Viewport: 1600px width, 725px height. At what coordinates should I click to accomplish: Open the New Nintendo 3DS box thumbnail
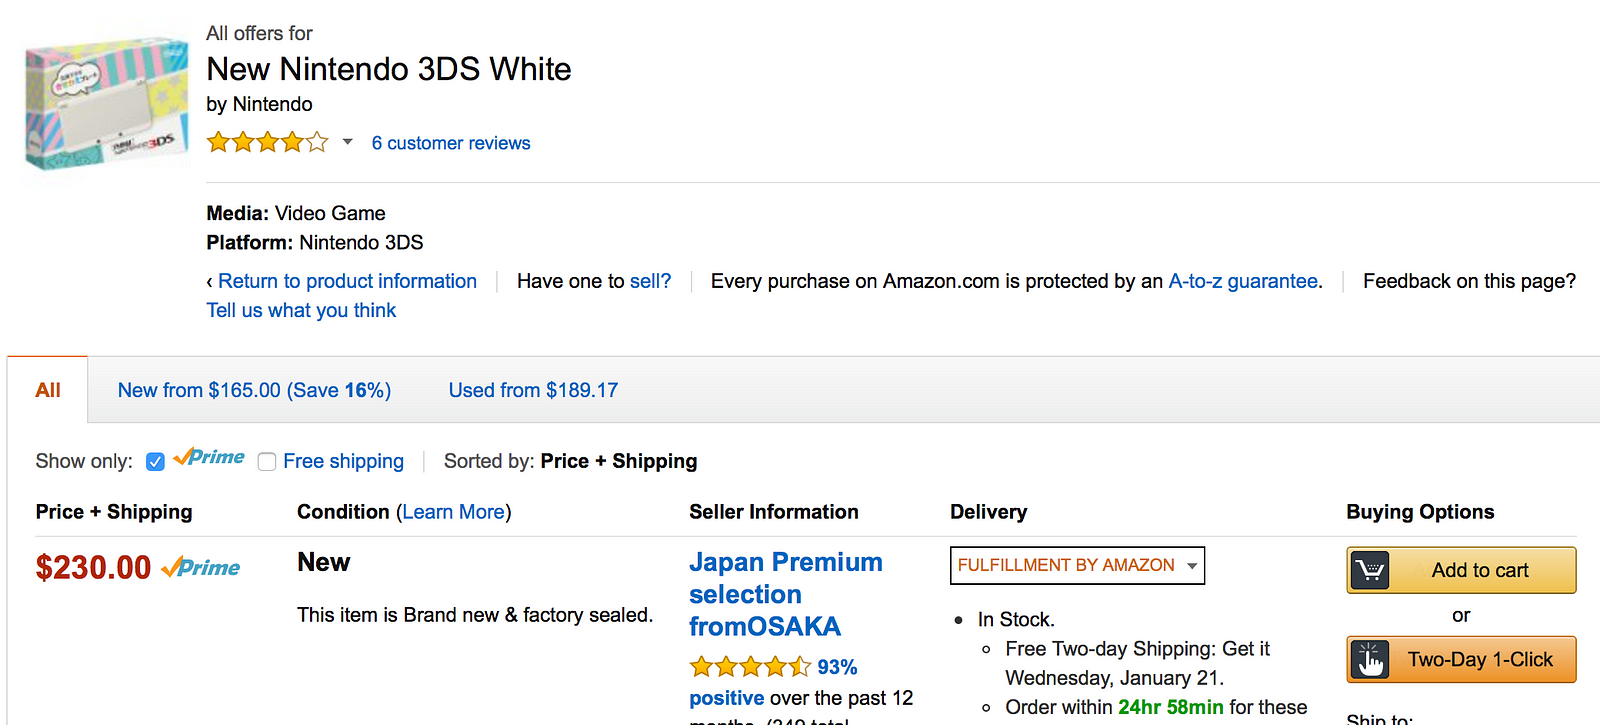pos(106,102)
